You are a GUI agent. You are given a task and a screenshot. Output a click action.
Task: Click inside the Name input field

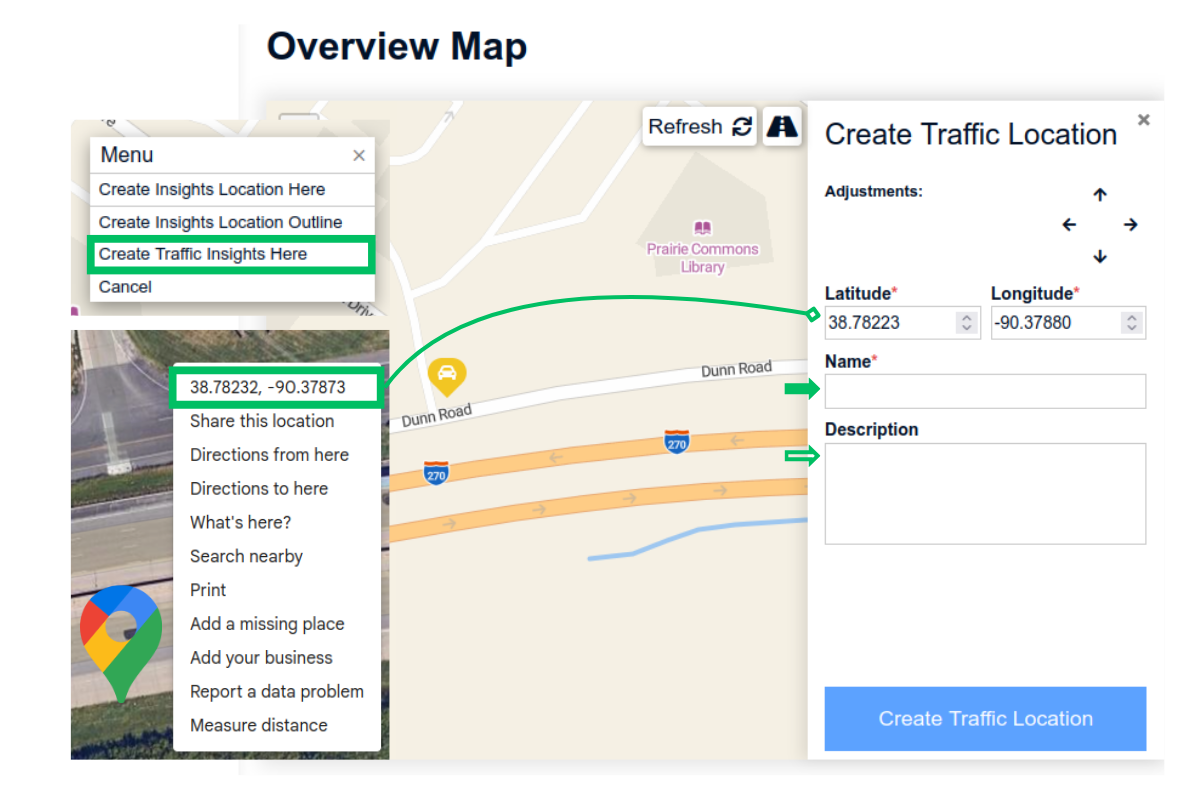point(985,391)
